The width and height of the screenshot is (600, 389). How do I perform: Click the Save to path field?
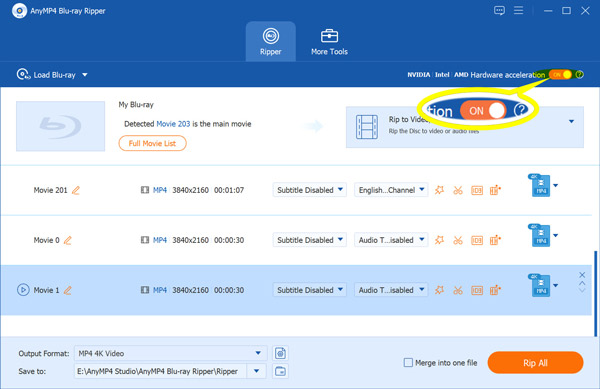160,371
